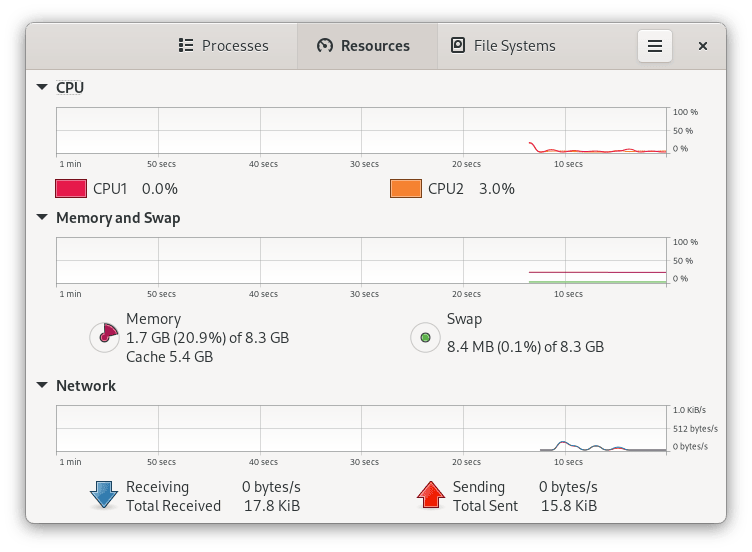Open the hamburger main menu
The image size is (752, 552).
655,46
